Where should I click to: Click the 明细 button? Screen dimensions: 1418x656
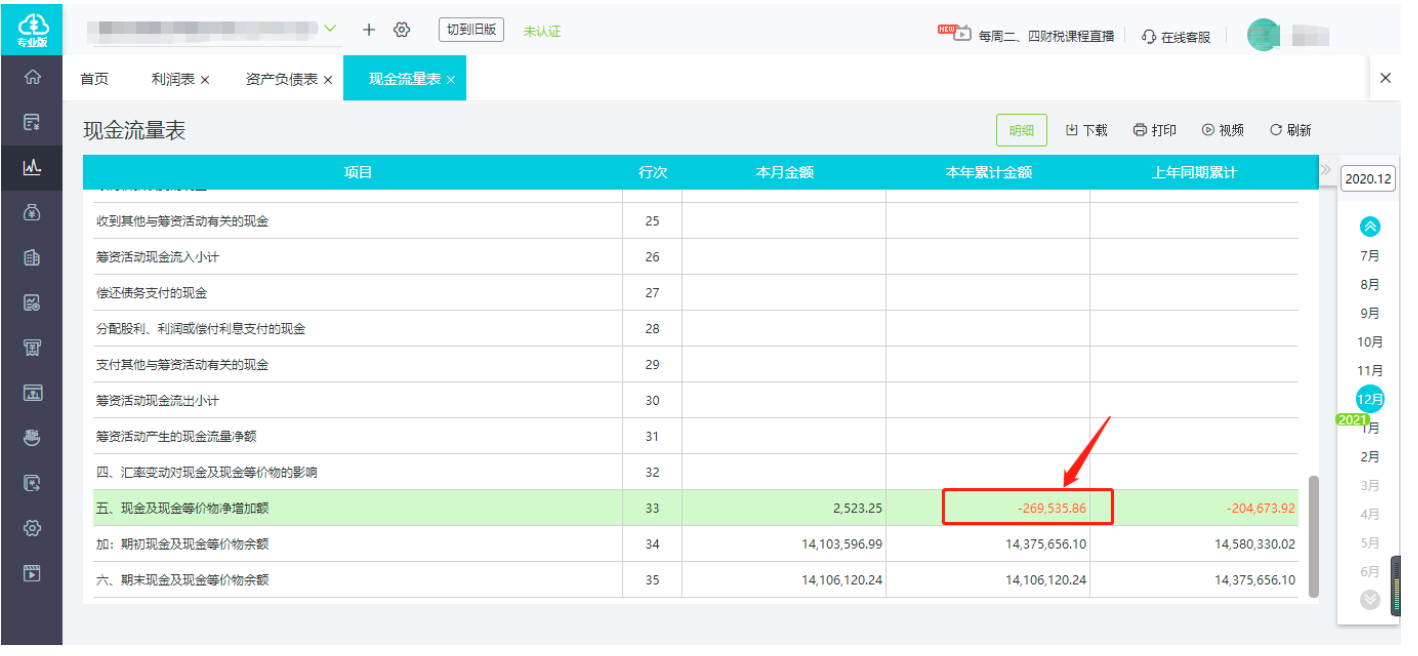pos(1021,130)
